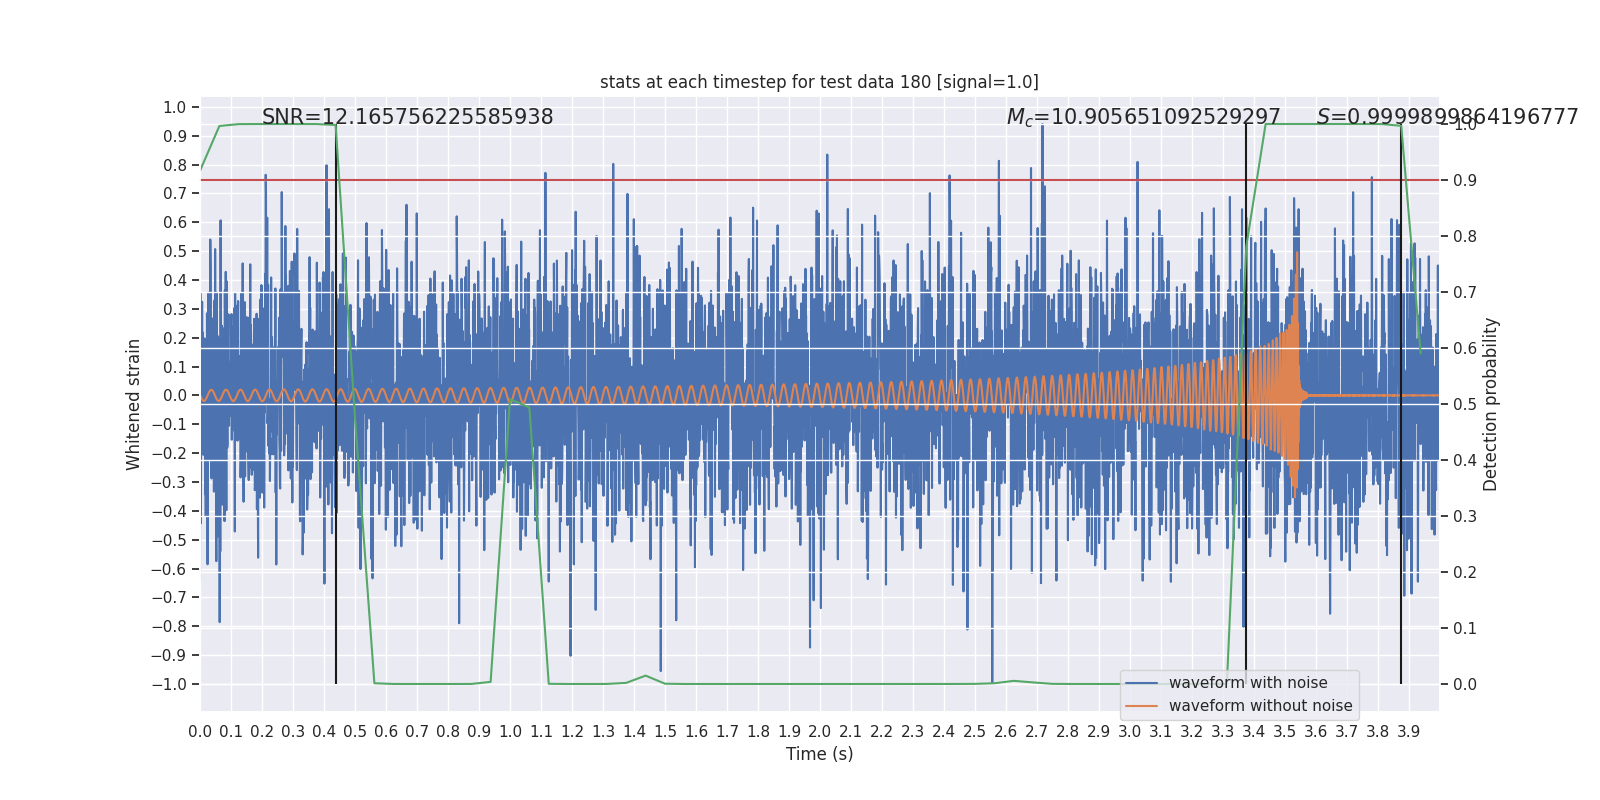
Task: Select the 'Time (s)' axis label
Action: click(820, 754)
